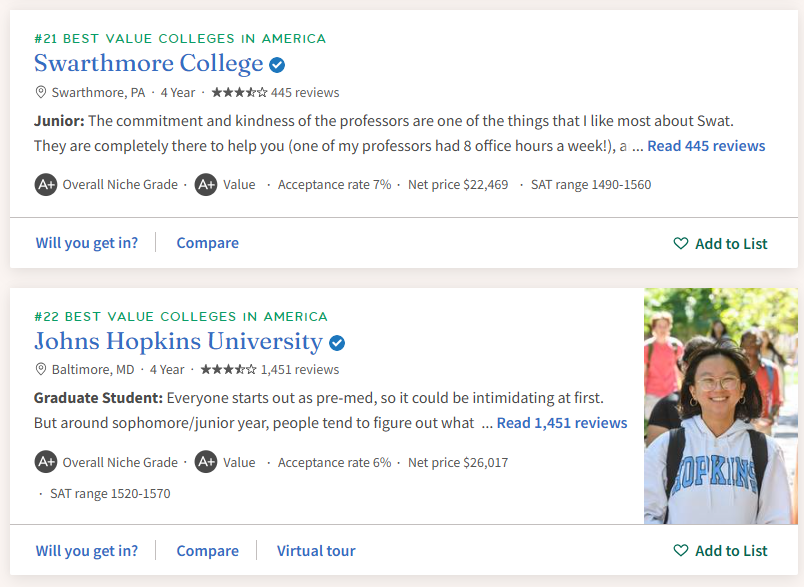Open Johns Hopkins Virtual tour
804x587 pixels.
[x=316, y=551]
